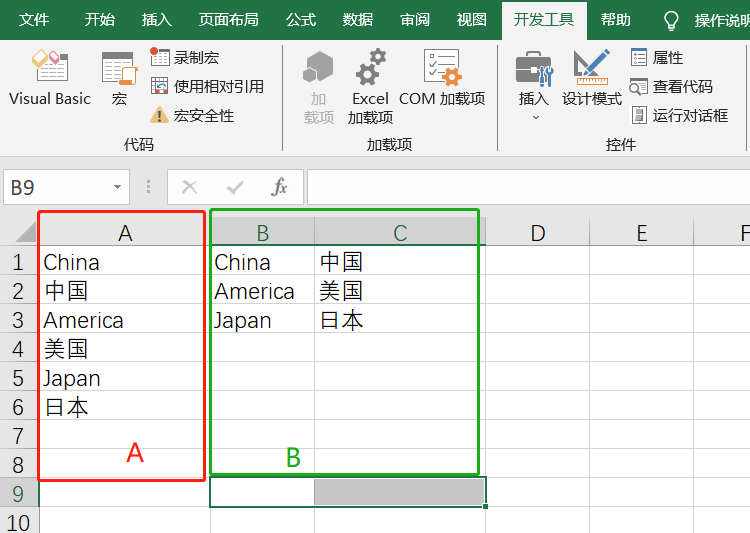
Task: Click cell B1 containing China
Action: (263, 261)
